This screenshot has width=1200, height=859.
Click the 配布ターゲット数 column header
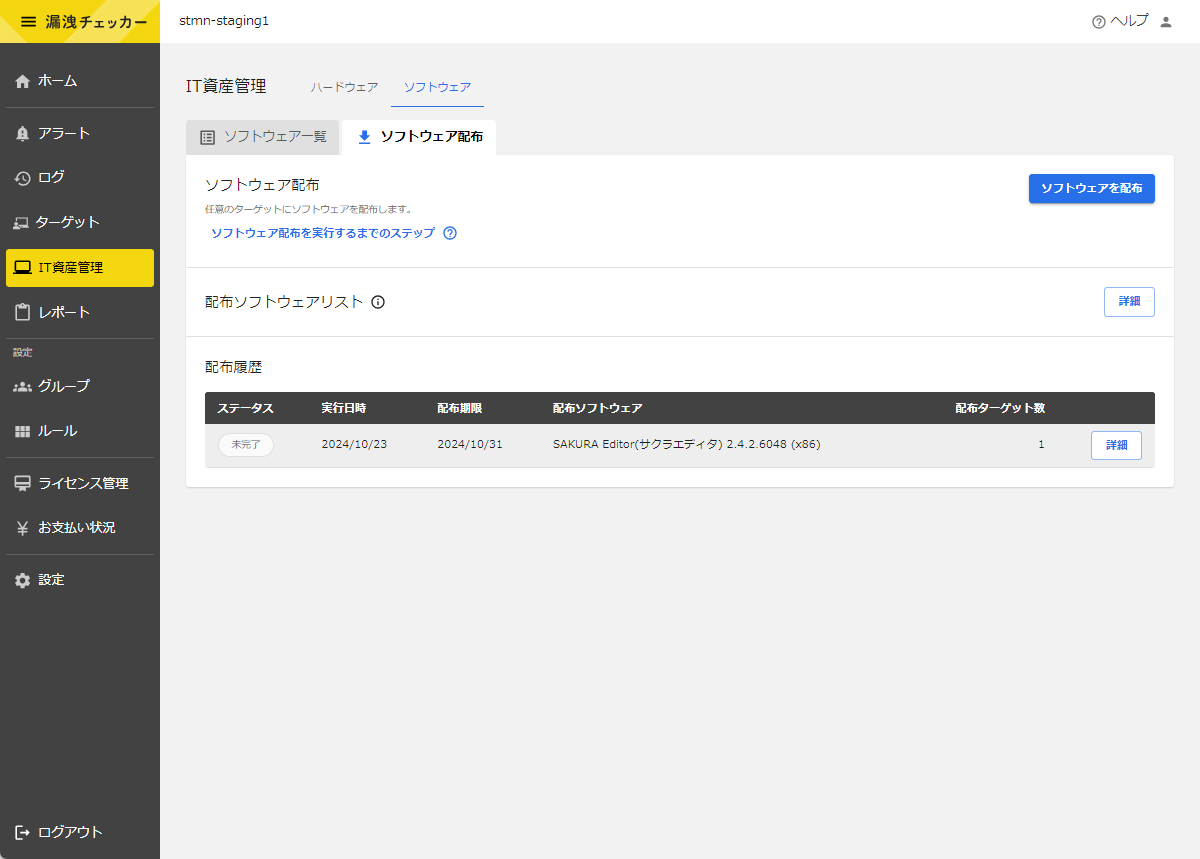point(1000,408)
